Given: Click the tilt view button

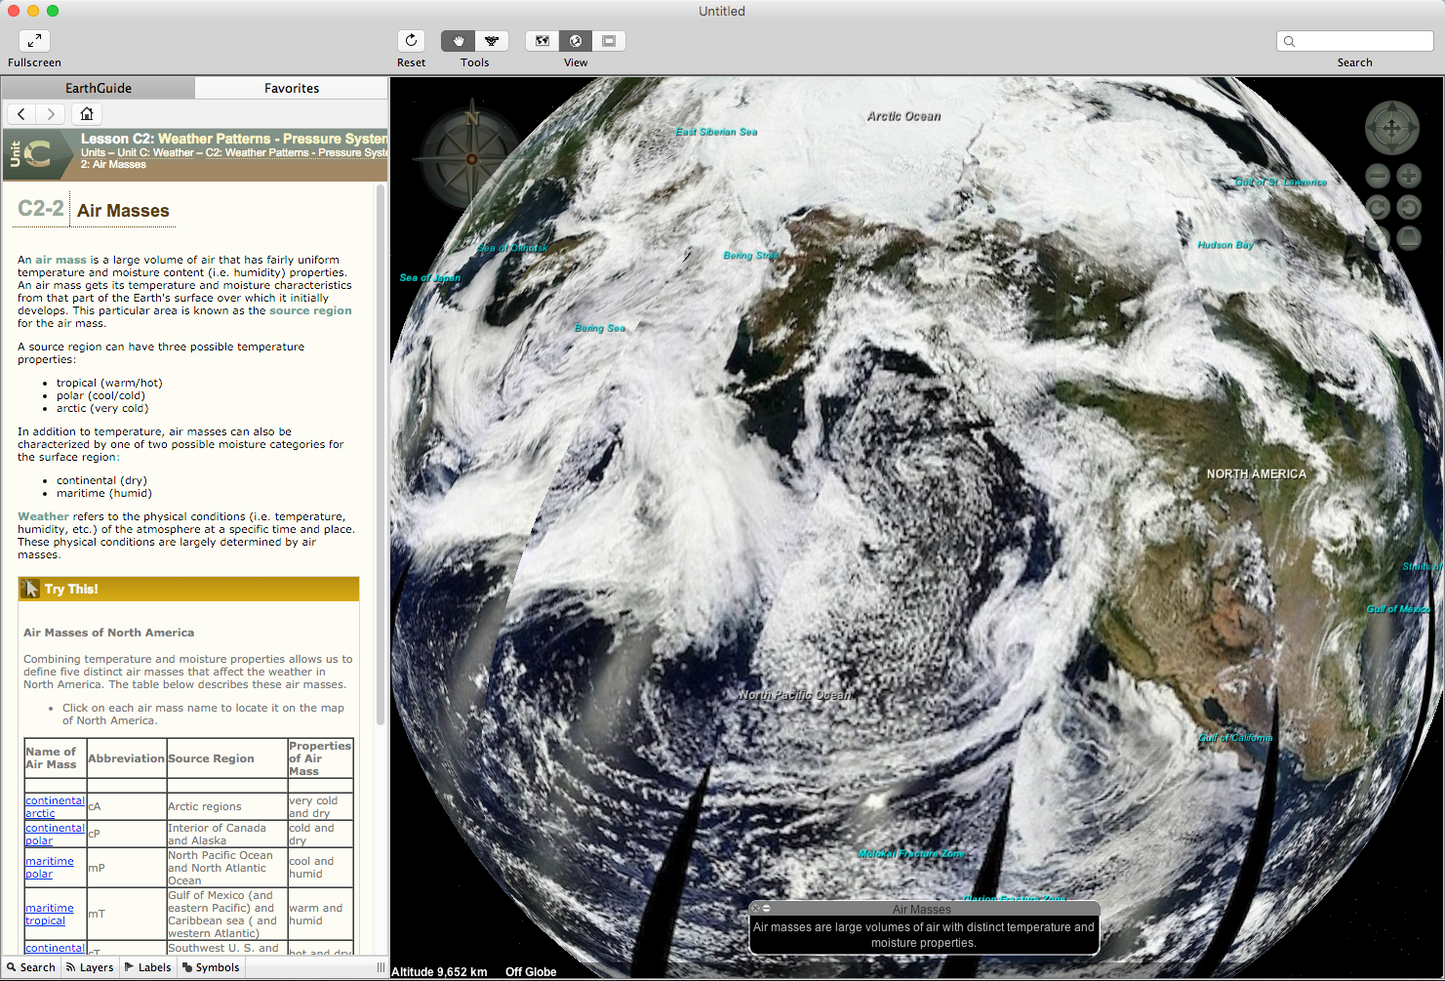Looking at the screenshot, I should (1408, 238).
